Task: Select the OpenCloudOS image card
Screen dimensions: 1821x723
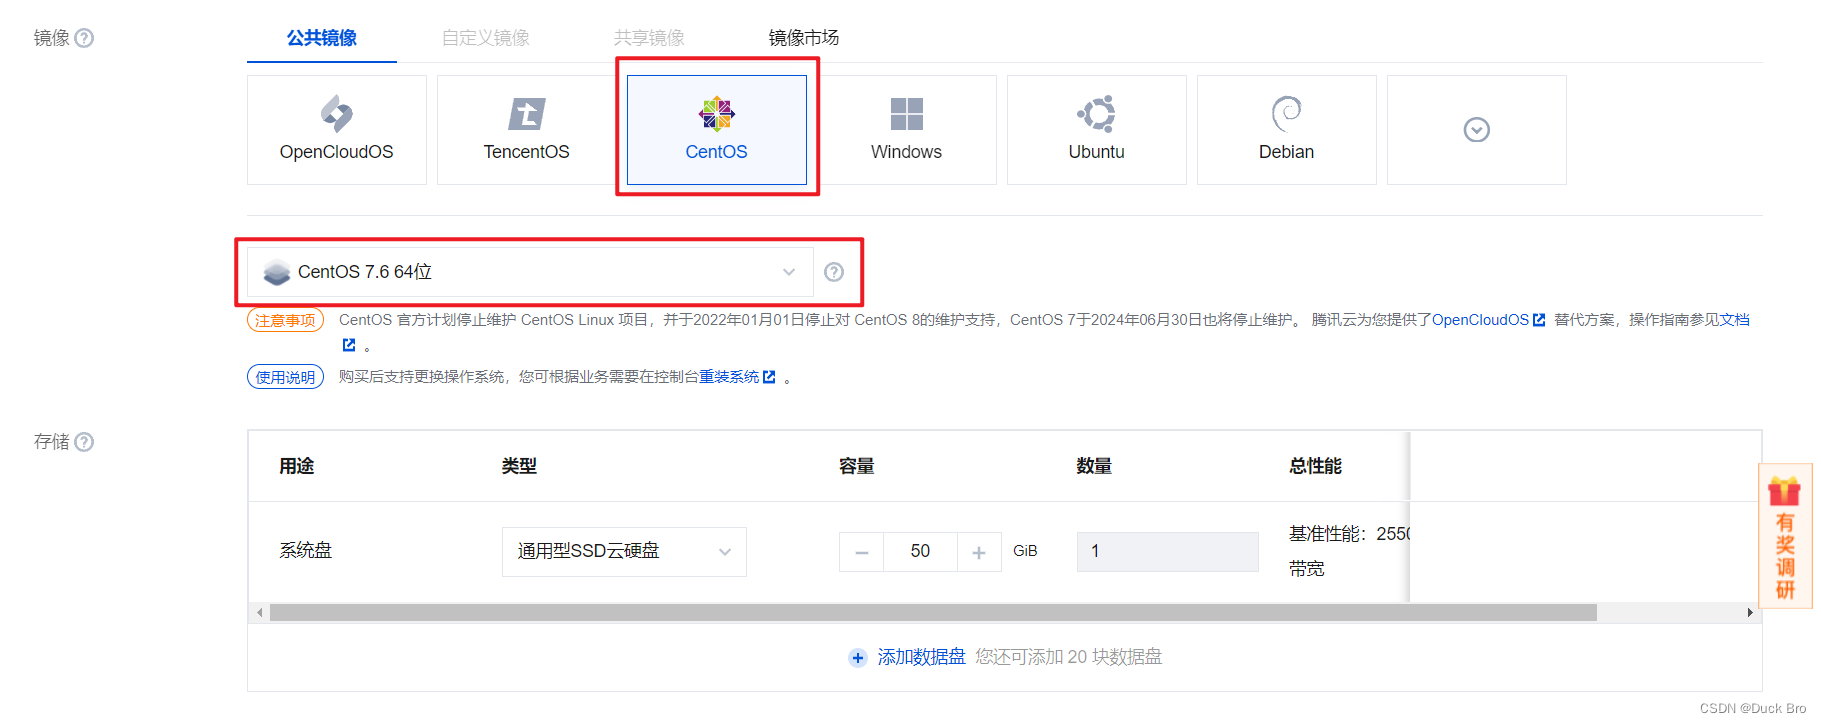Action: [337, 130]
